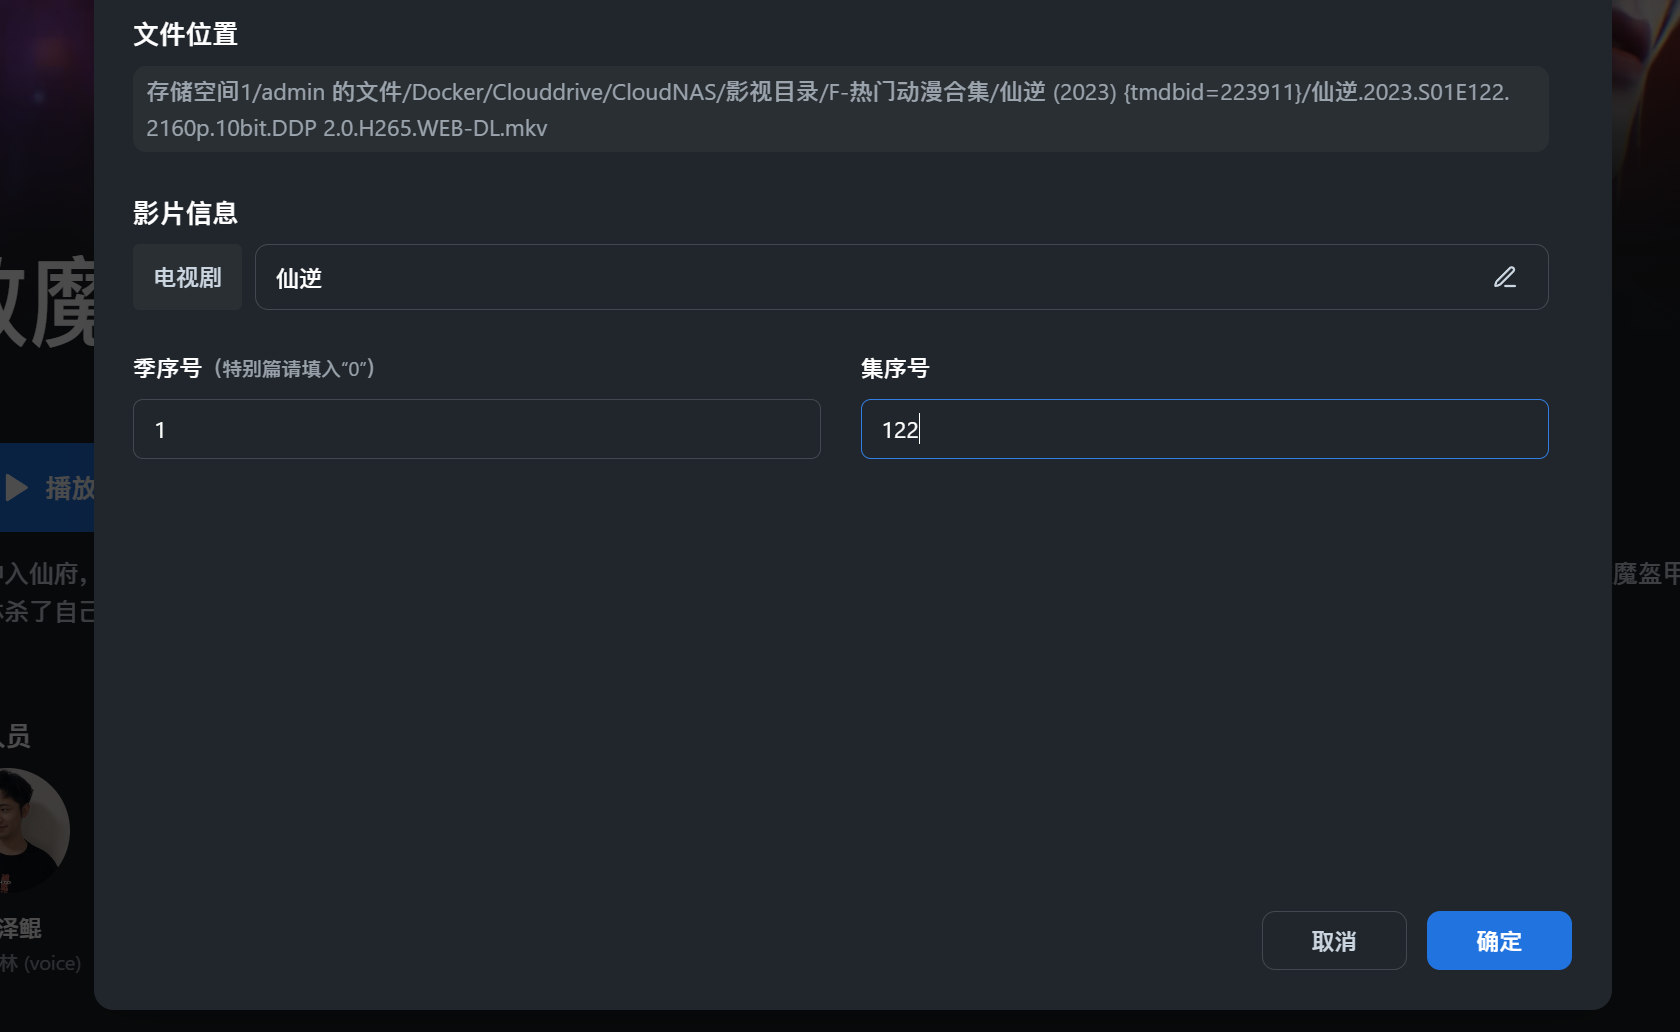Click the season number field showing 1
The height and width of the screenshot is (1032, 1680).
476,429
